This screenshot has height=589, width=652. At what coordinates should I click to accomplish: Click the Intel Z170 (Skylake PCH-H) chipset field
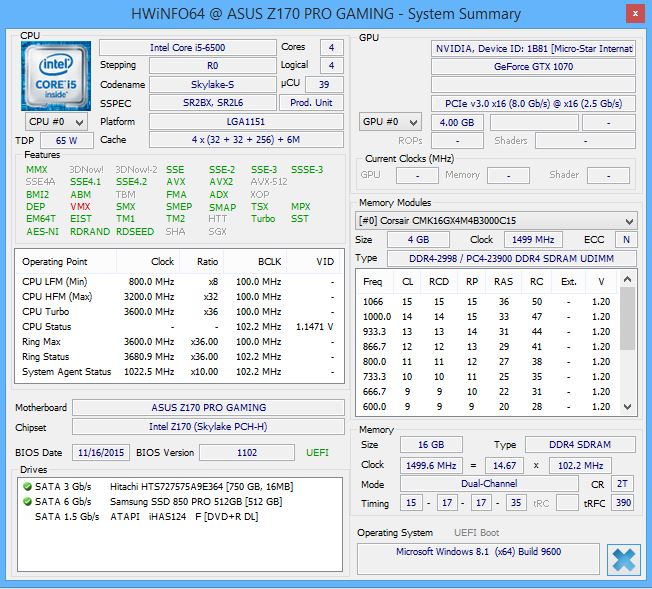click(x=208, y=427)
